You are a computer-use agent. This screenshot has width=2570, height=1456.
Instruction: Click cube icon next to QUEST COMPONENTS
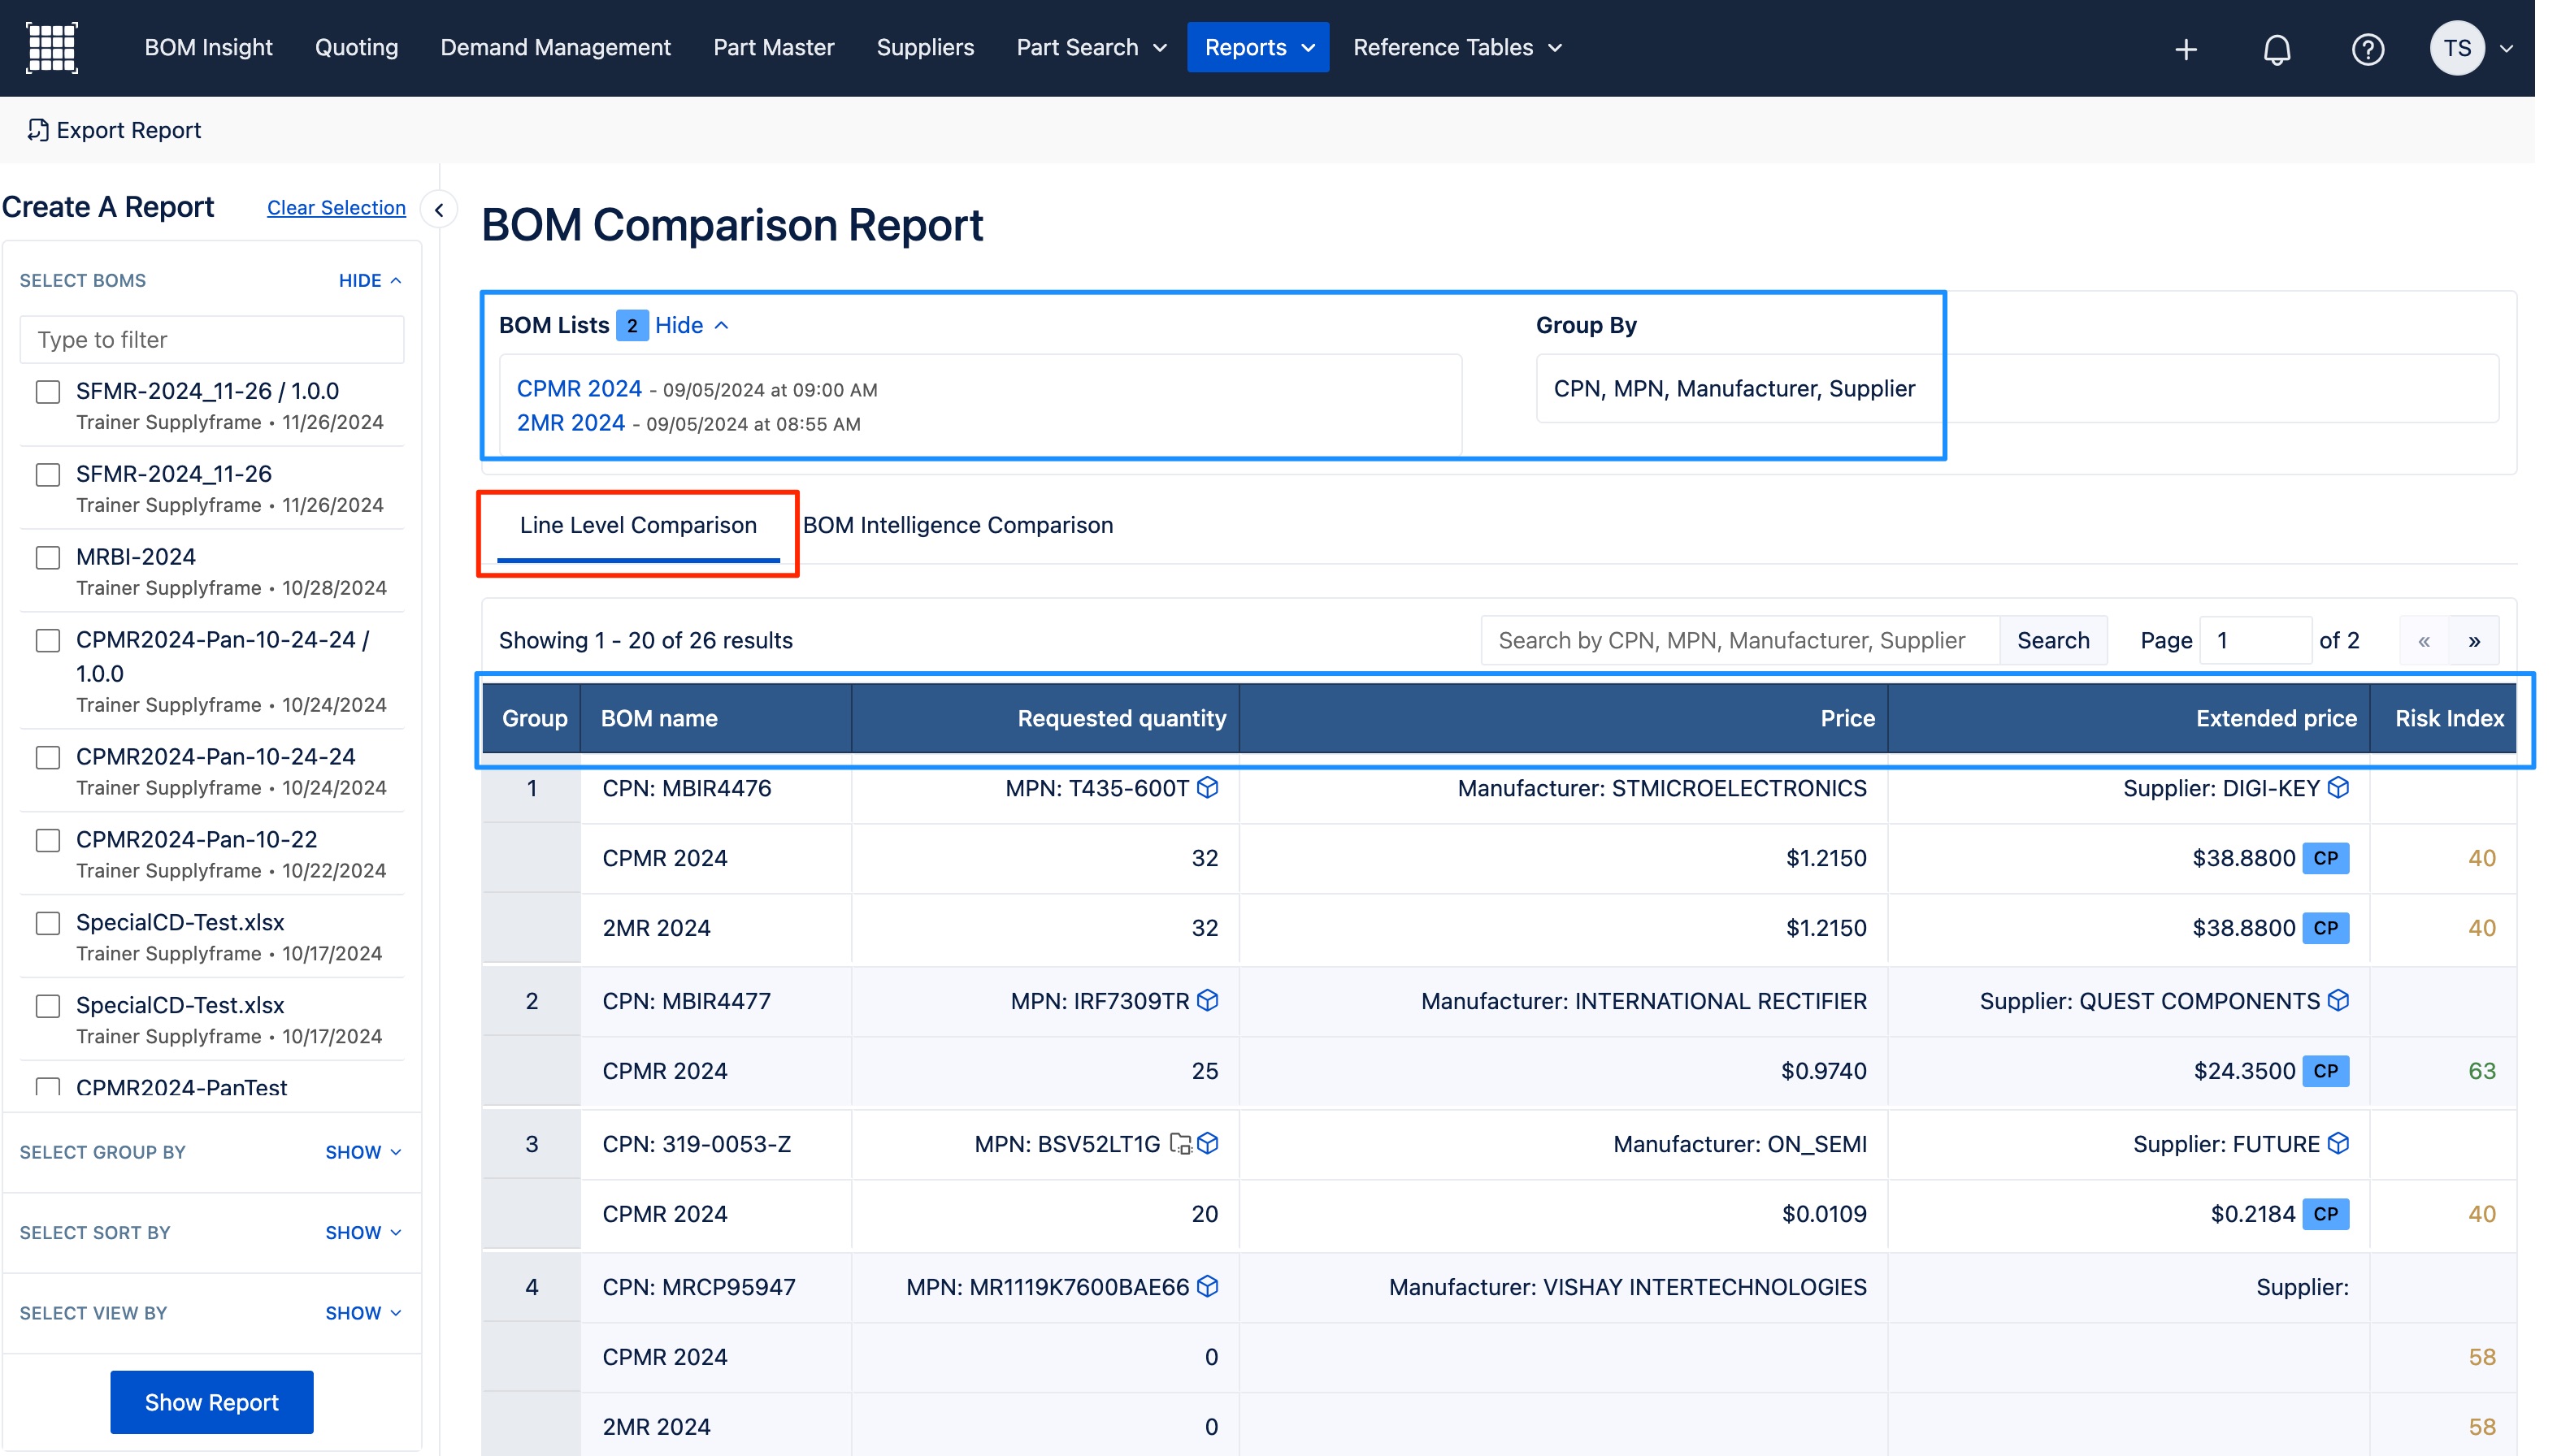click(2338, 1001)
